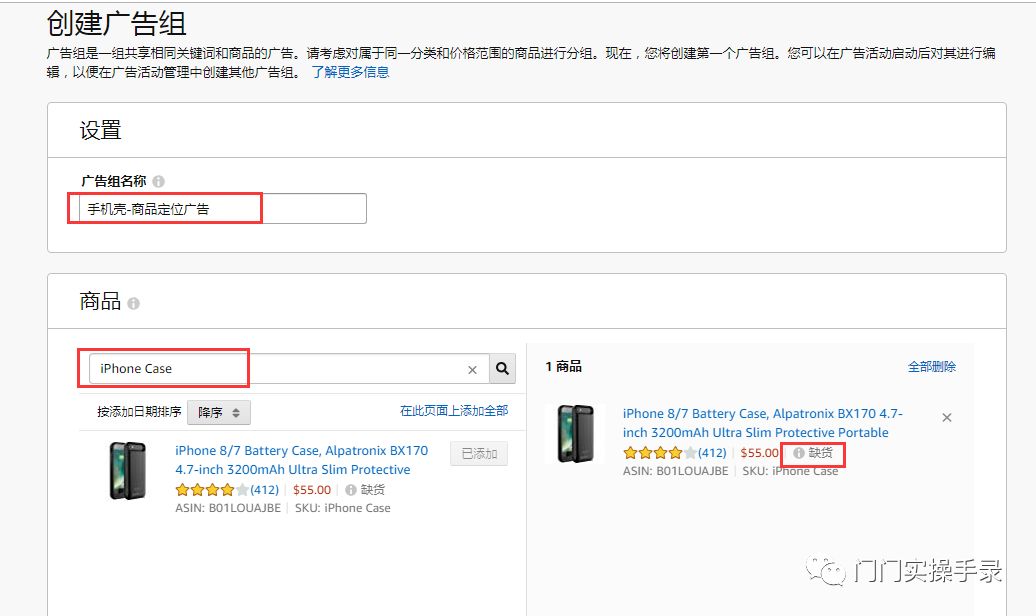Viewport: 1036px width, 616px height.
Task: Remove added product with the X icon
Action: click(947, 417)
